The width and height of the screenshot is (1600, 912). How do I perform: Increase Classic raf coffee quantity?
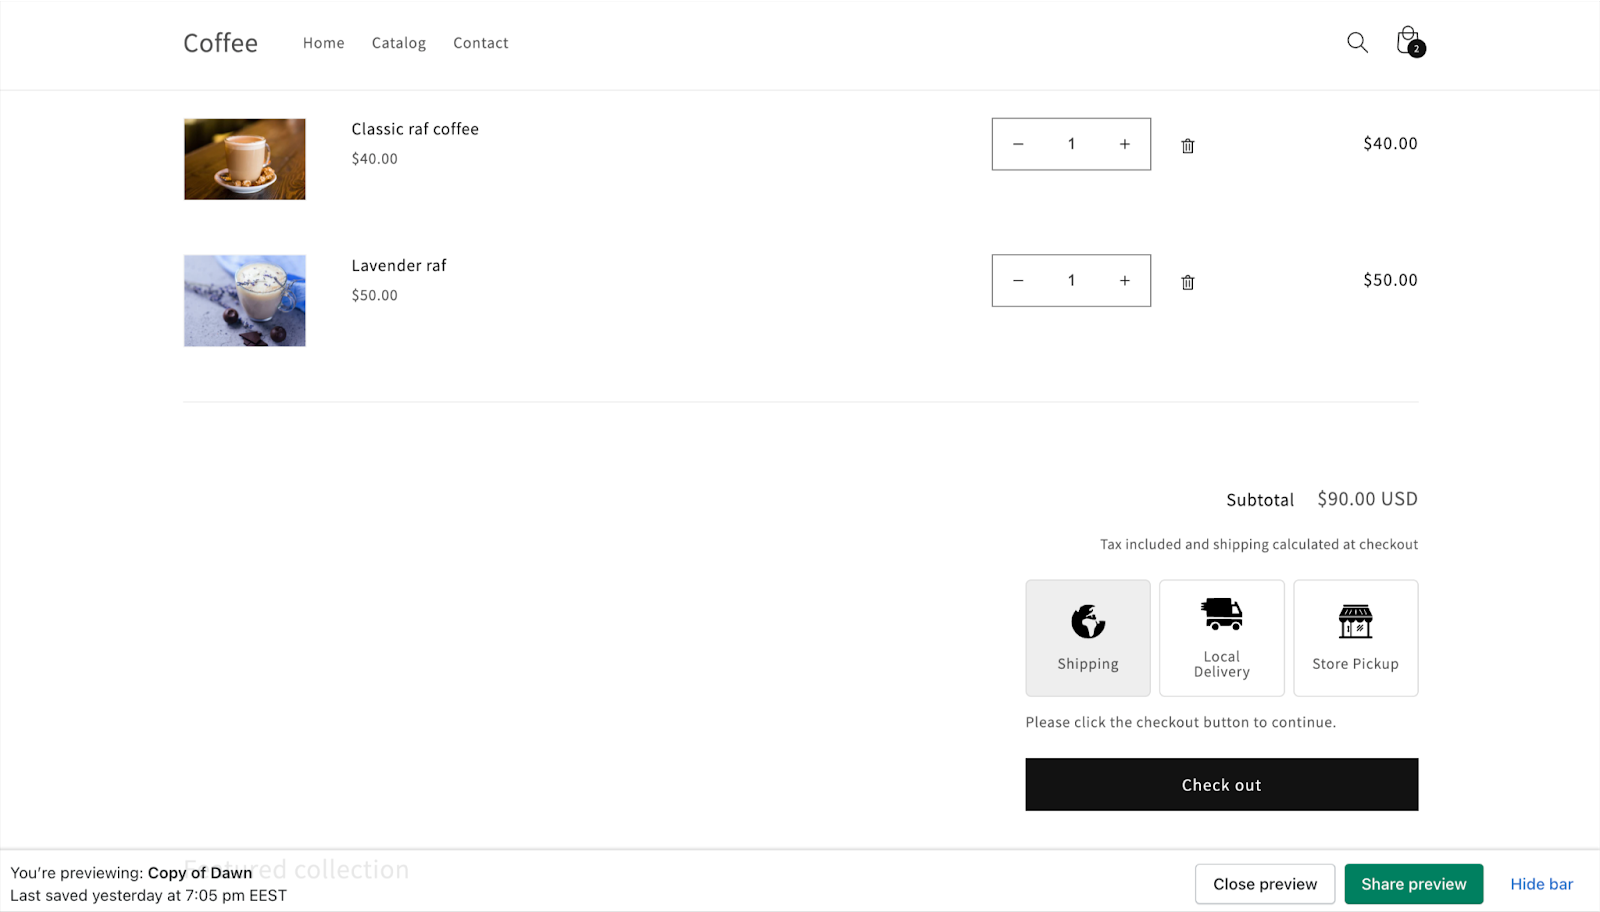pos(1124,144)
